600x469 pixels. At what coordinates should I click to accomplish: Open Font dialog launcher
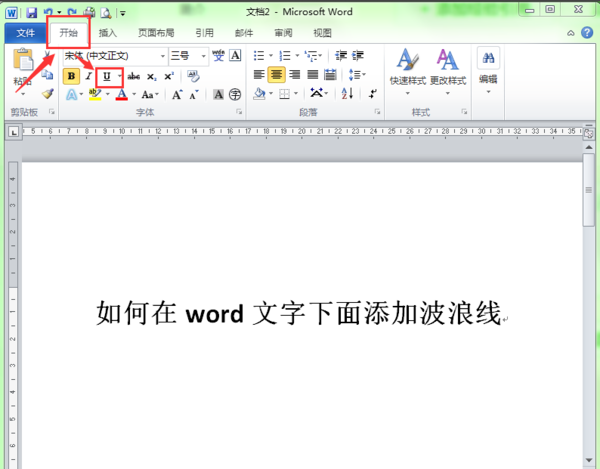pos(239,112)
